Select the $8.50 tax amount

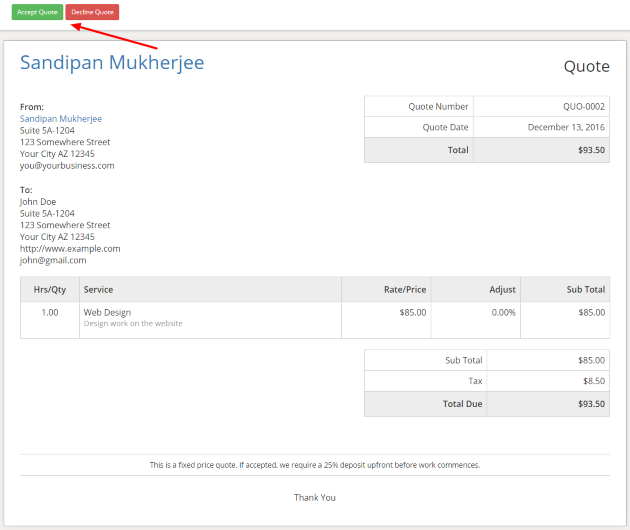coord(594,381)
